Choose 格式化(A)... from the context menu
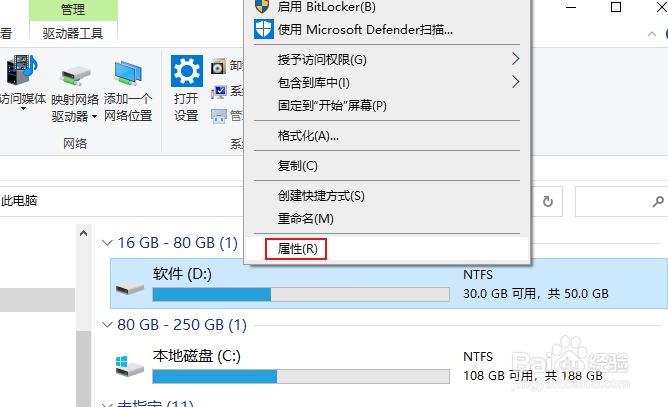Image resolution: width=668 pixels, height=407 pixels. [308, 136]
